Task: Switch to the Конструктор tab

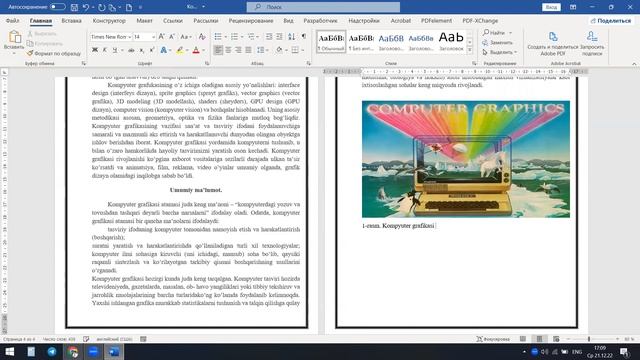Action: [109, 20]
